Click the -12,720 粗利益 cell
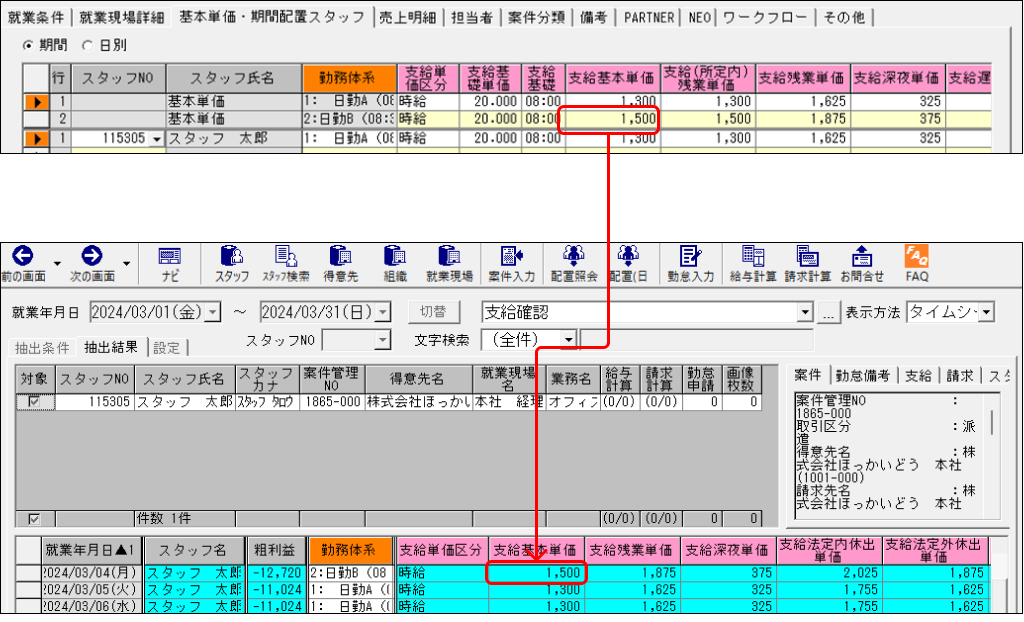The width and height of the screenshot is (1024, 622). click(x=276, y=573)
